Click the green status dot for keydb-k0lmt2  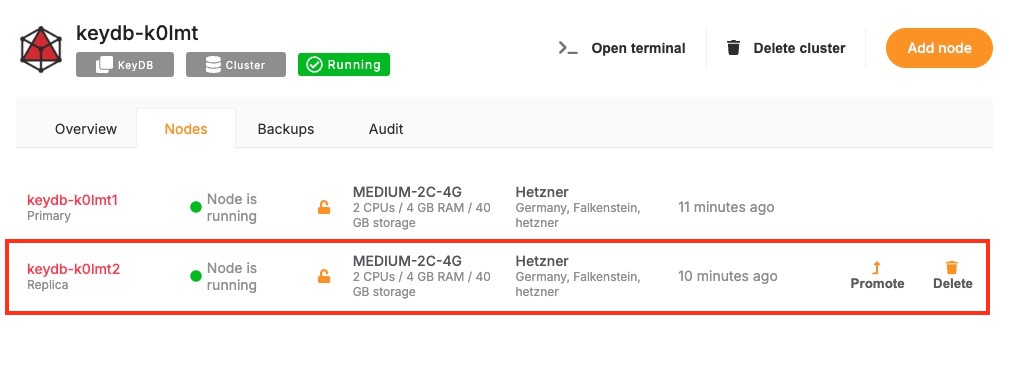pyautogui.click(x=196, y=277)
